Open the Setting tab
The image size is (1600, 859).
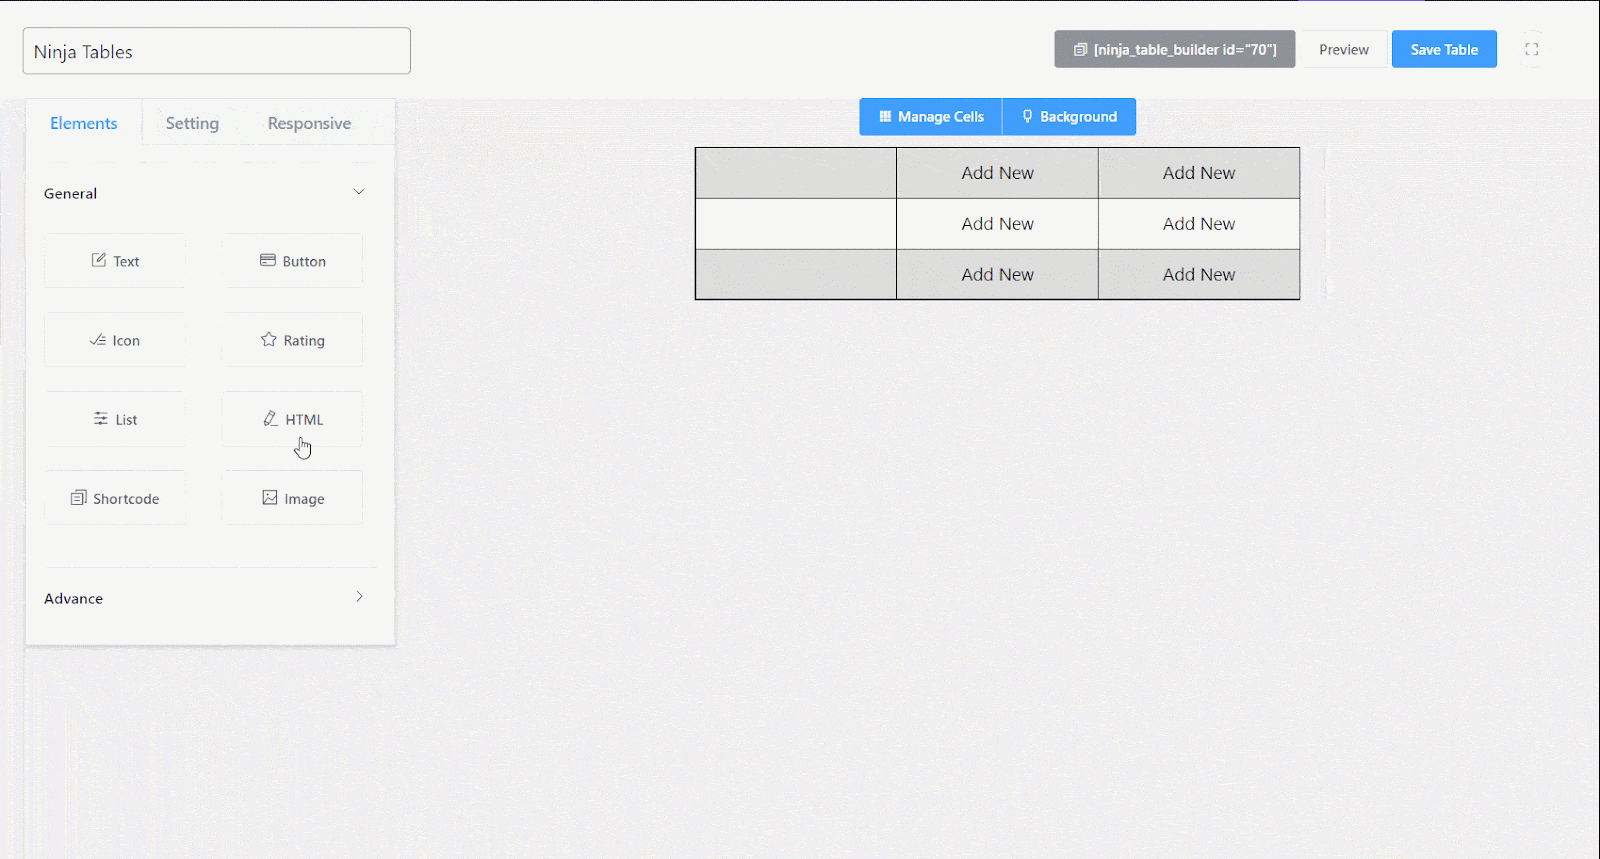(192, 123)
